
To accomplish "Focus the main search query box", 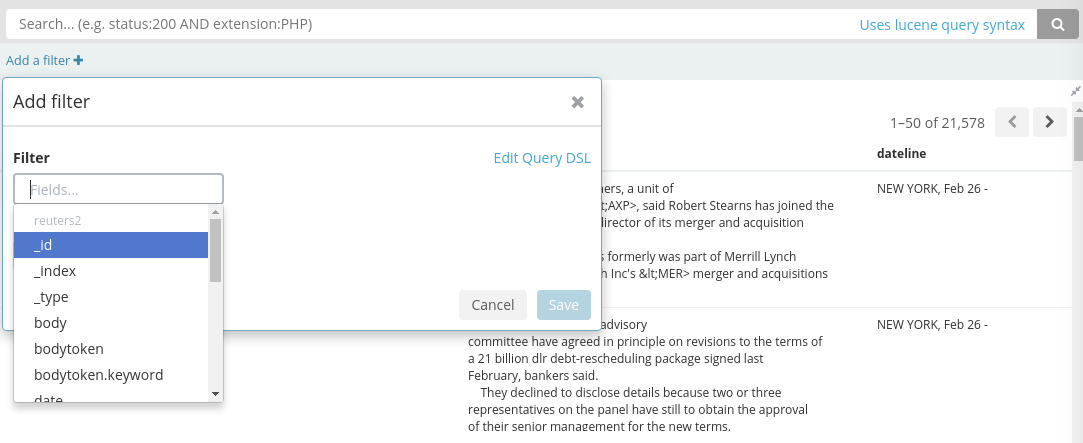I will pos(428,25).
